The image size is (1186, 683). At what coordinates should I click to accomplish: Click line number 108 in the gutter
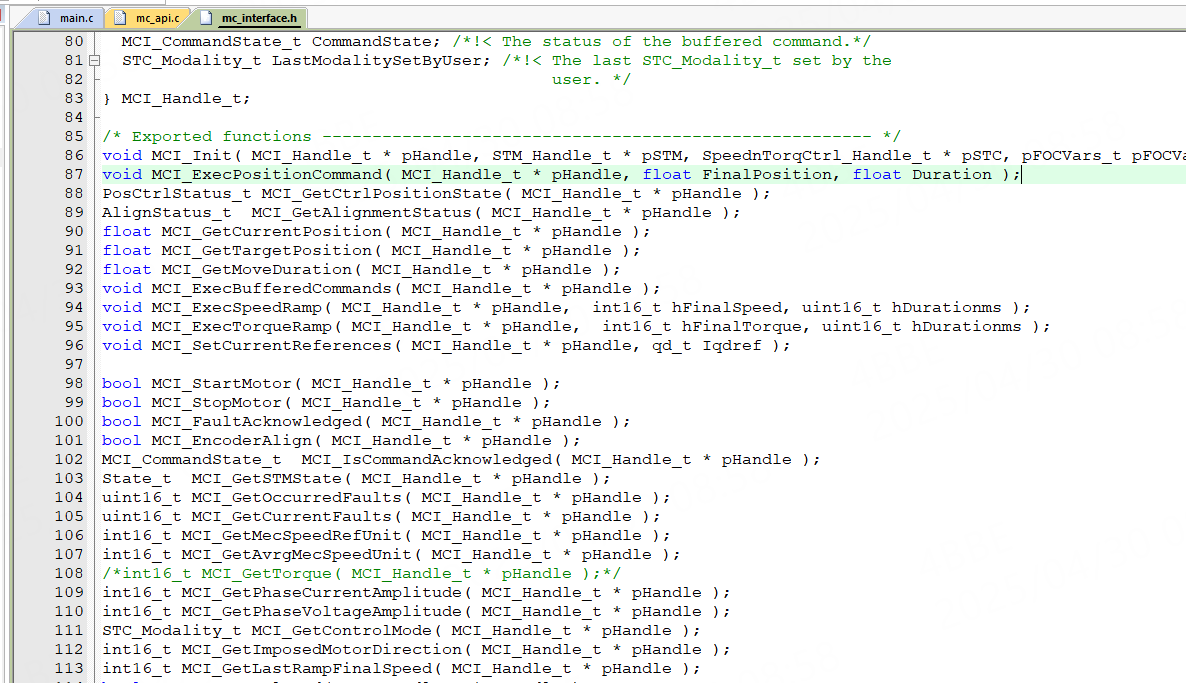click(x=69, y=573)
